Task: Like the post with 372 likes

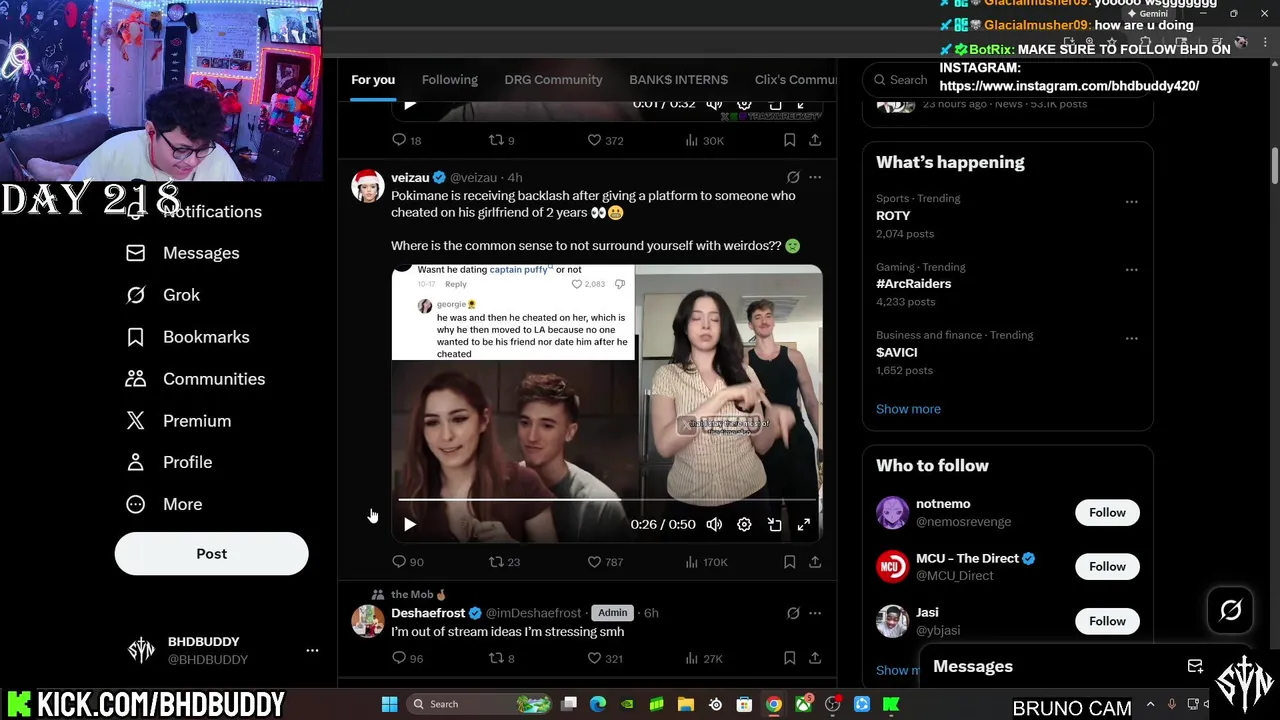Action: pos(604,141)
